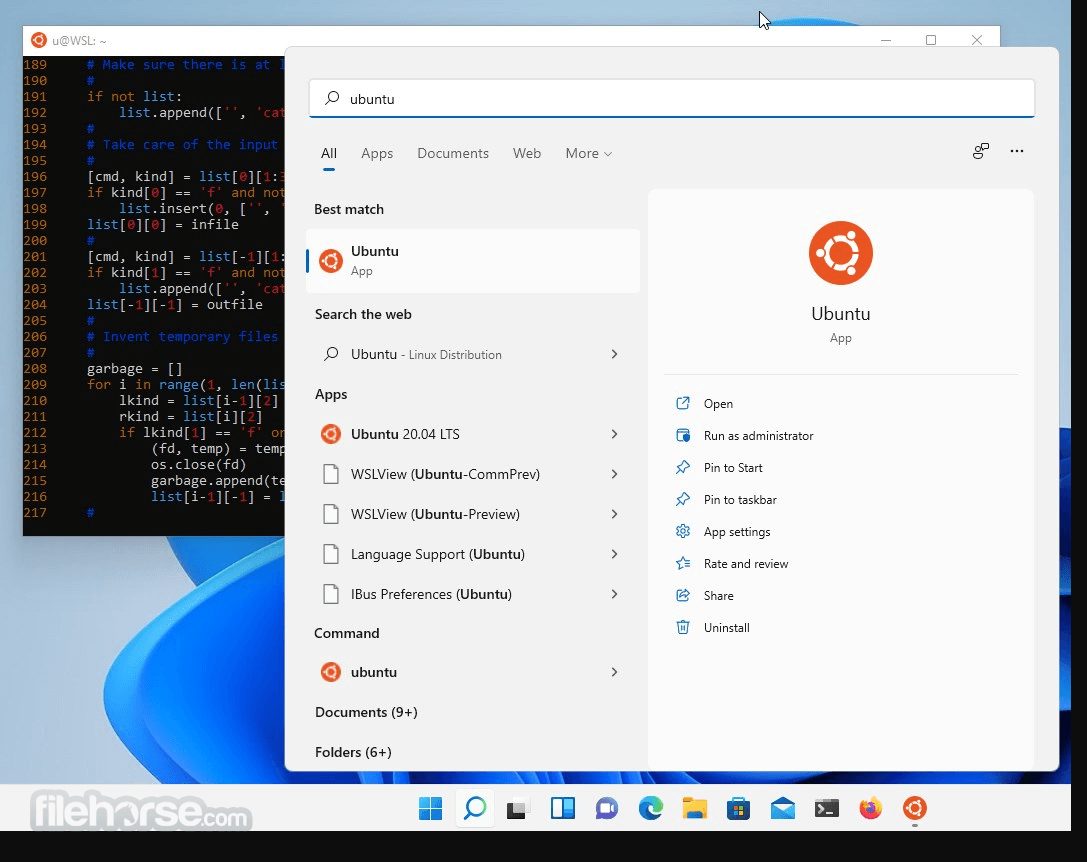The height and width of the screenshot is (862, 1087).
Task: Open the three-dot more options menu
Action: pyautogui.click(x=1016, y=151)
